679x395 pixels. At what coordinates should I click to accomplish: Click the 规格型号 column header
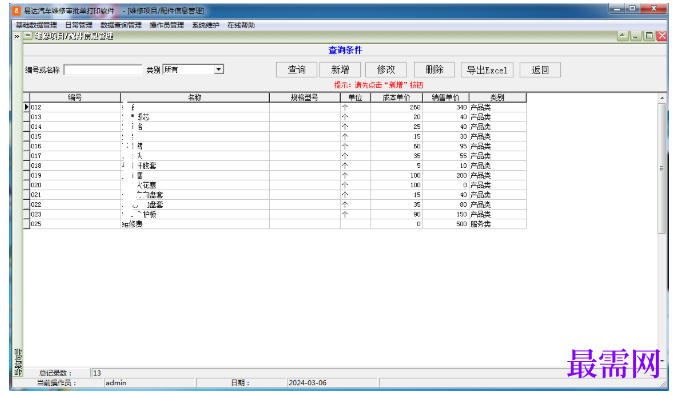(305, 97)
